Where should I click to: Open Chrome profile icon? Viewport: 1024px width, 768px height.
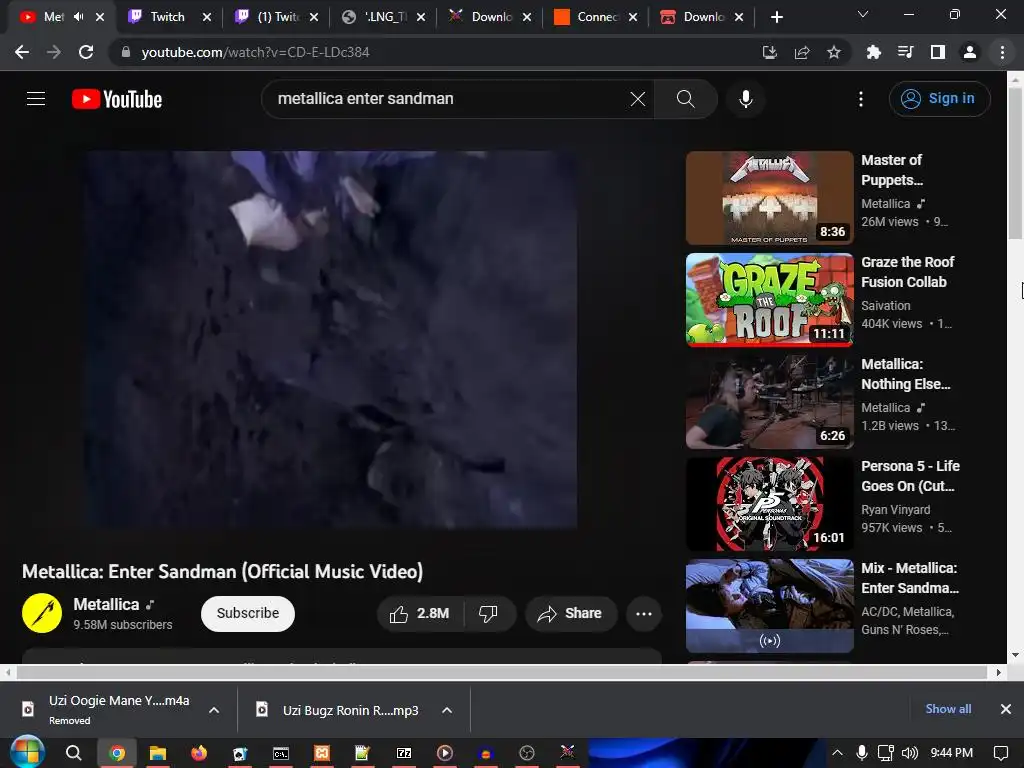[970, 52]
